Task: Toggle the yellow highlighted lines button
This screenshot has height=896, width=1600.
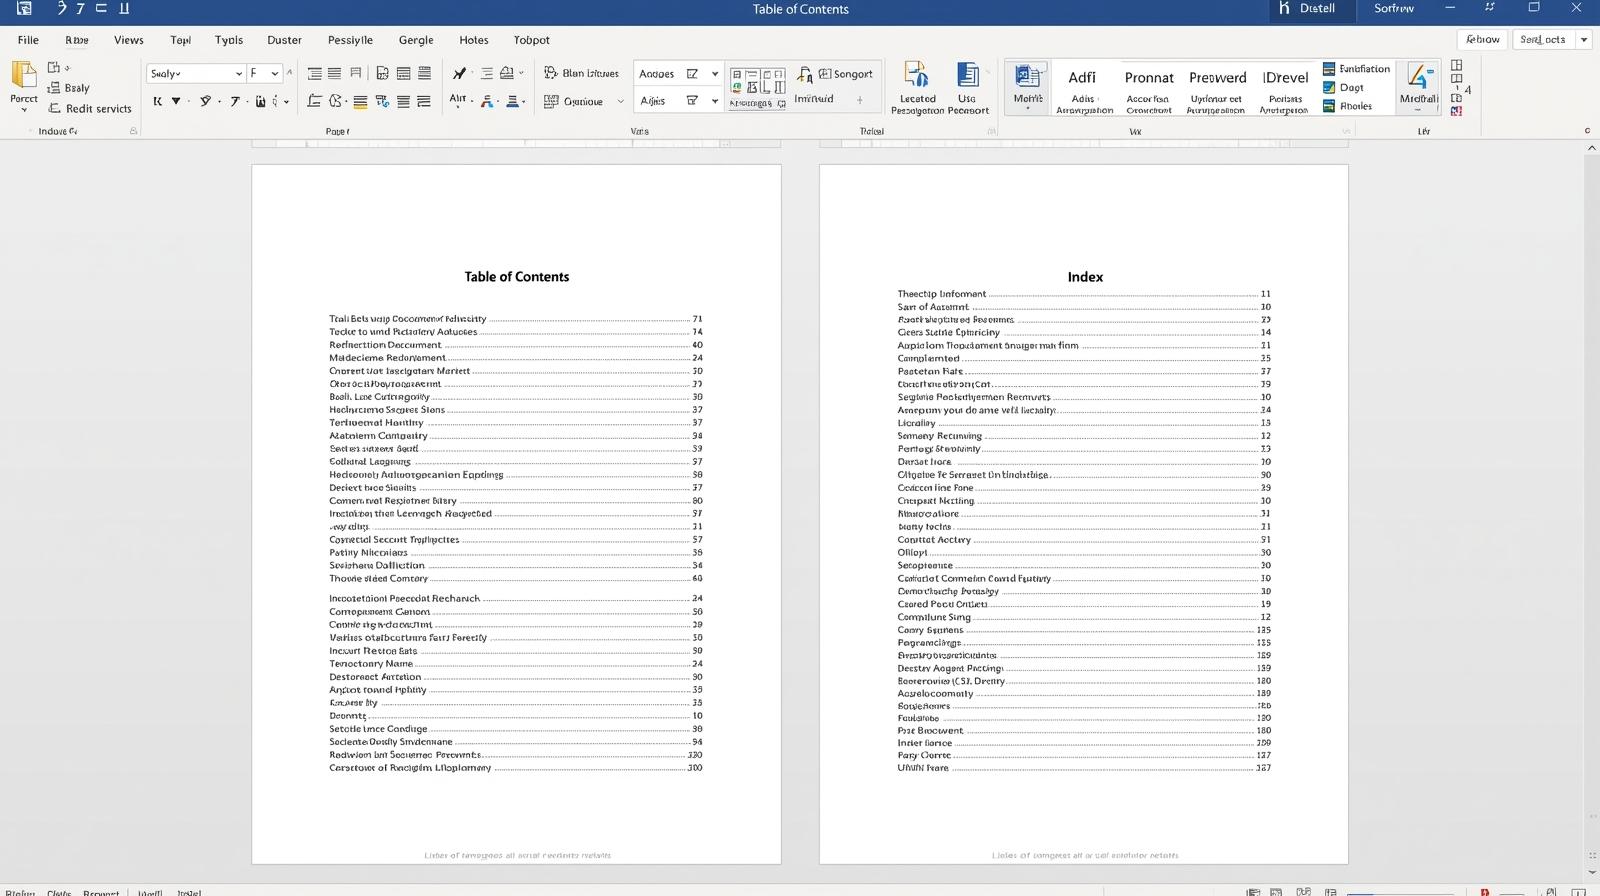Action: pos(359,101)
